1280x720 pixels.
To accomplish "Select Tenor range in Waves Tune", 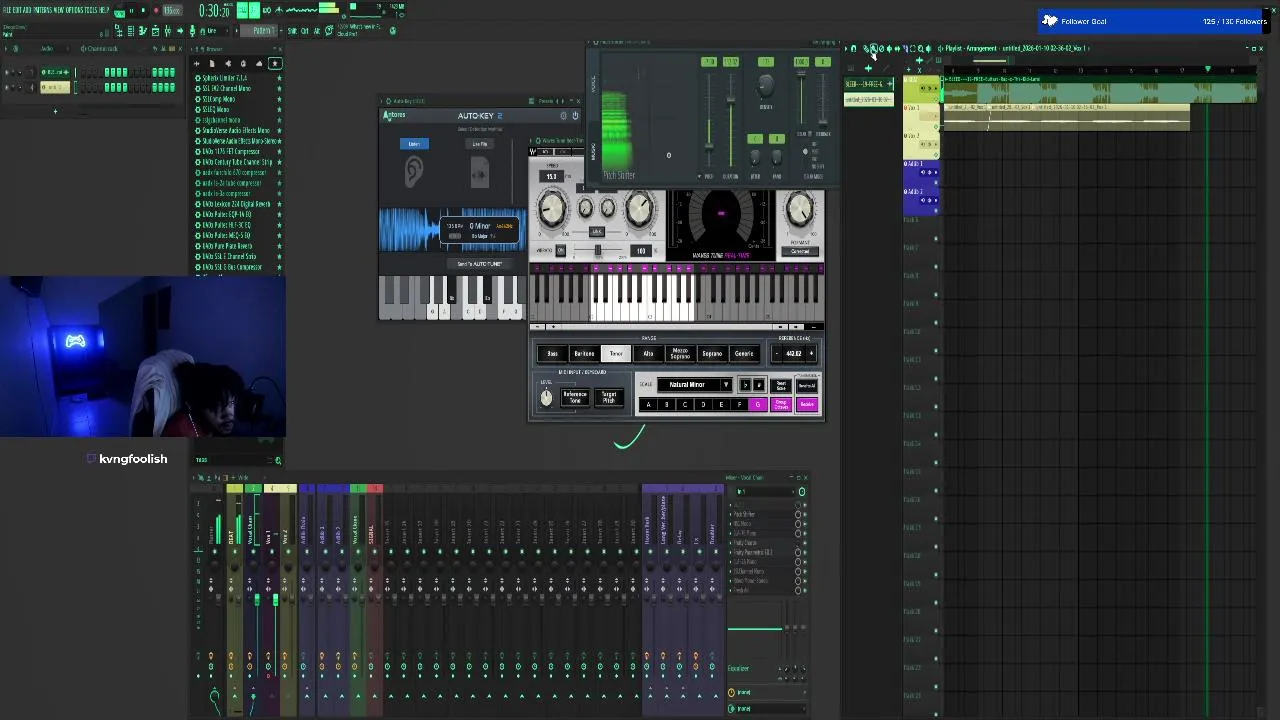I will 616,354.
